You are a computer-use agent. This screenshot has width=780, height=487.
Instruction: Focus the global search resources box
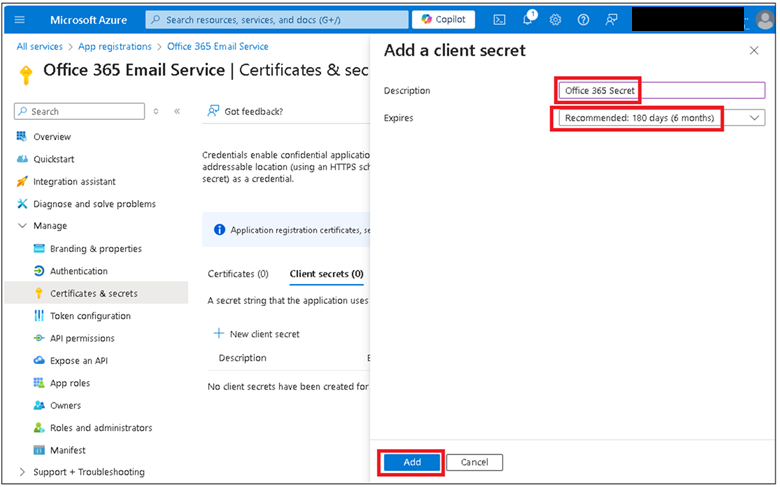pos(277,20)
